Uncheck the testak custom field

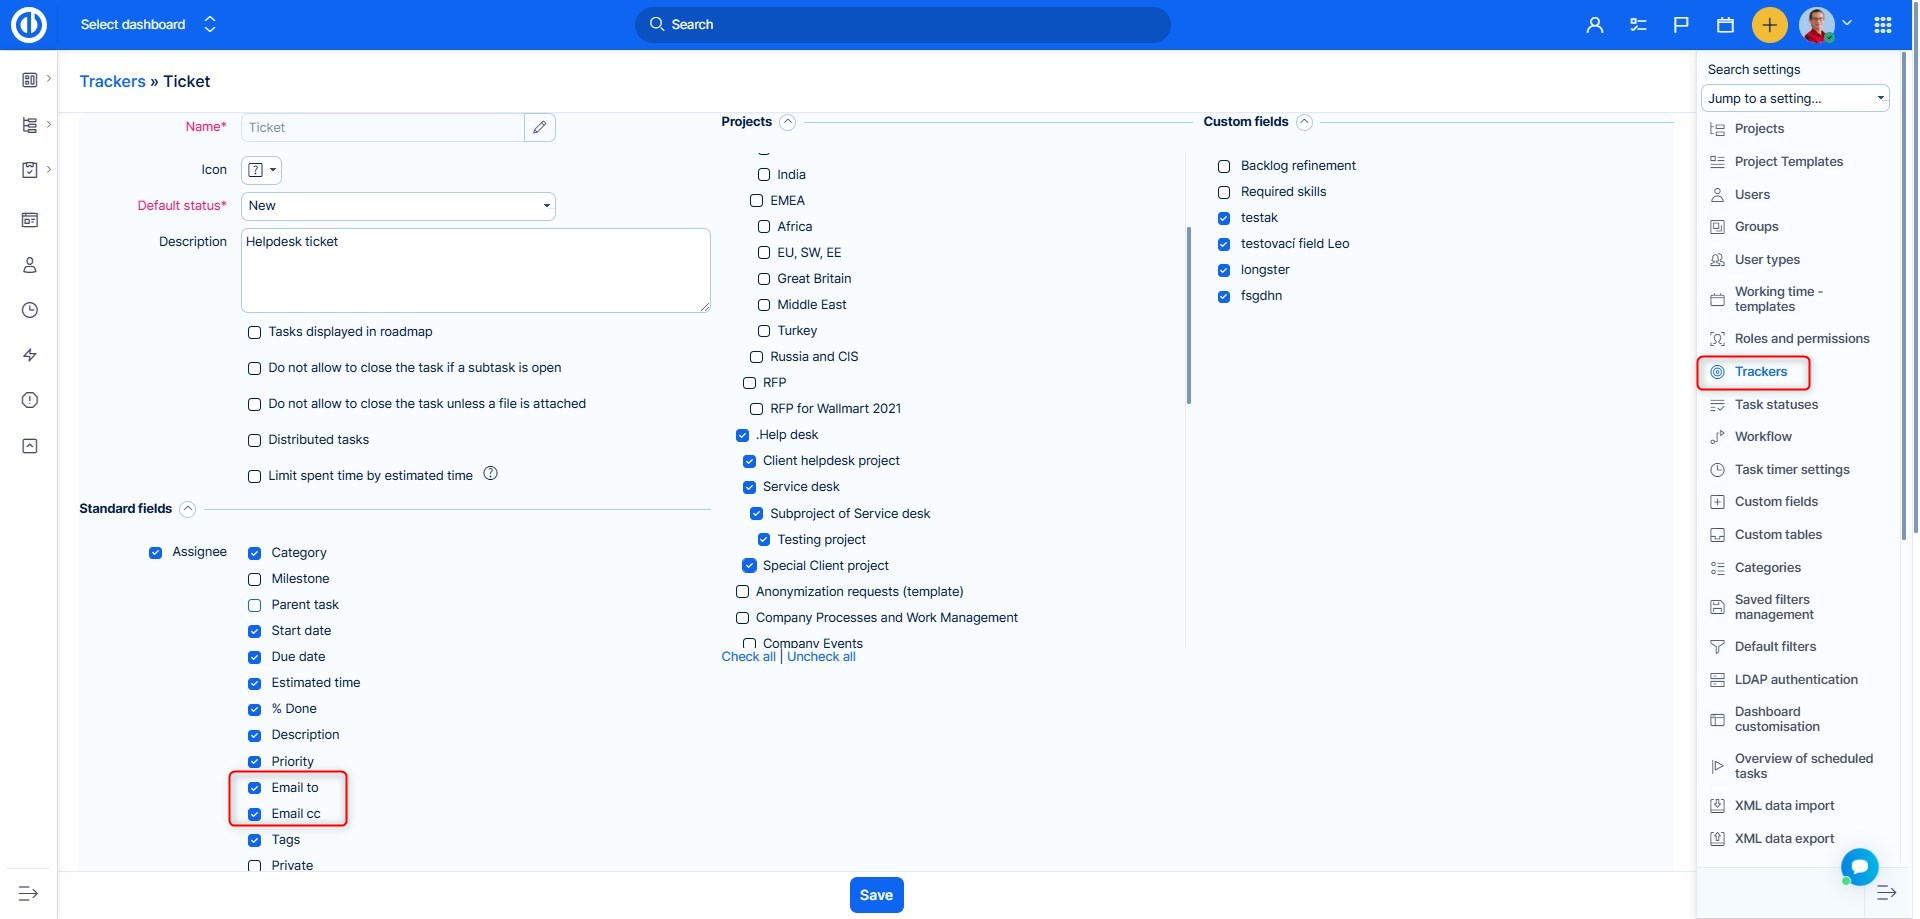[1223, 218]
